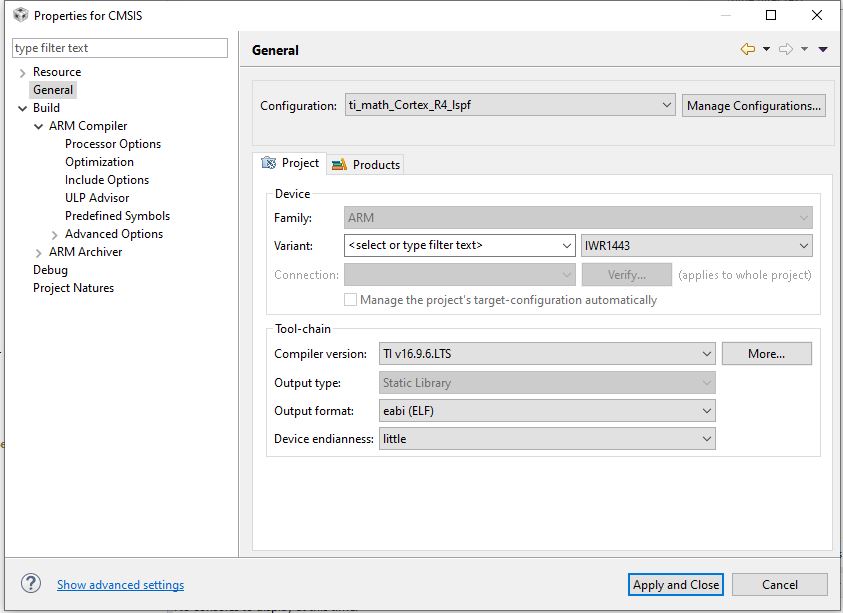Viewport: 843px width, 613px height.
Task: Select Resource tree item label
Action: 57,72
